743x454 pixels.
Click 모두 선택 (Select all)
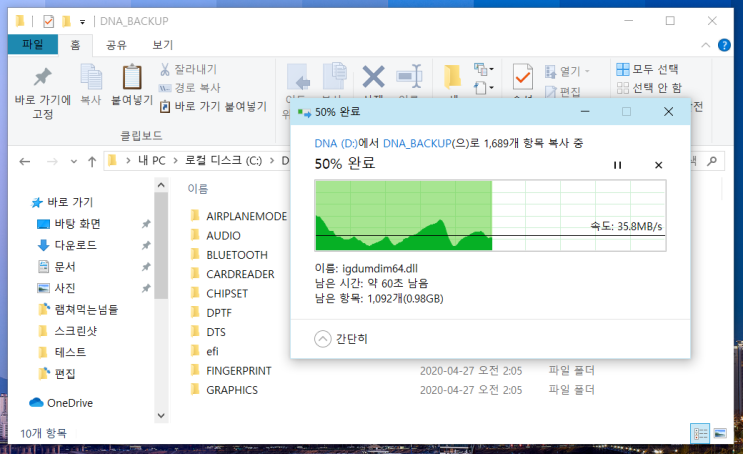pos(647,69)
